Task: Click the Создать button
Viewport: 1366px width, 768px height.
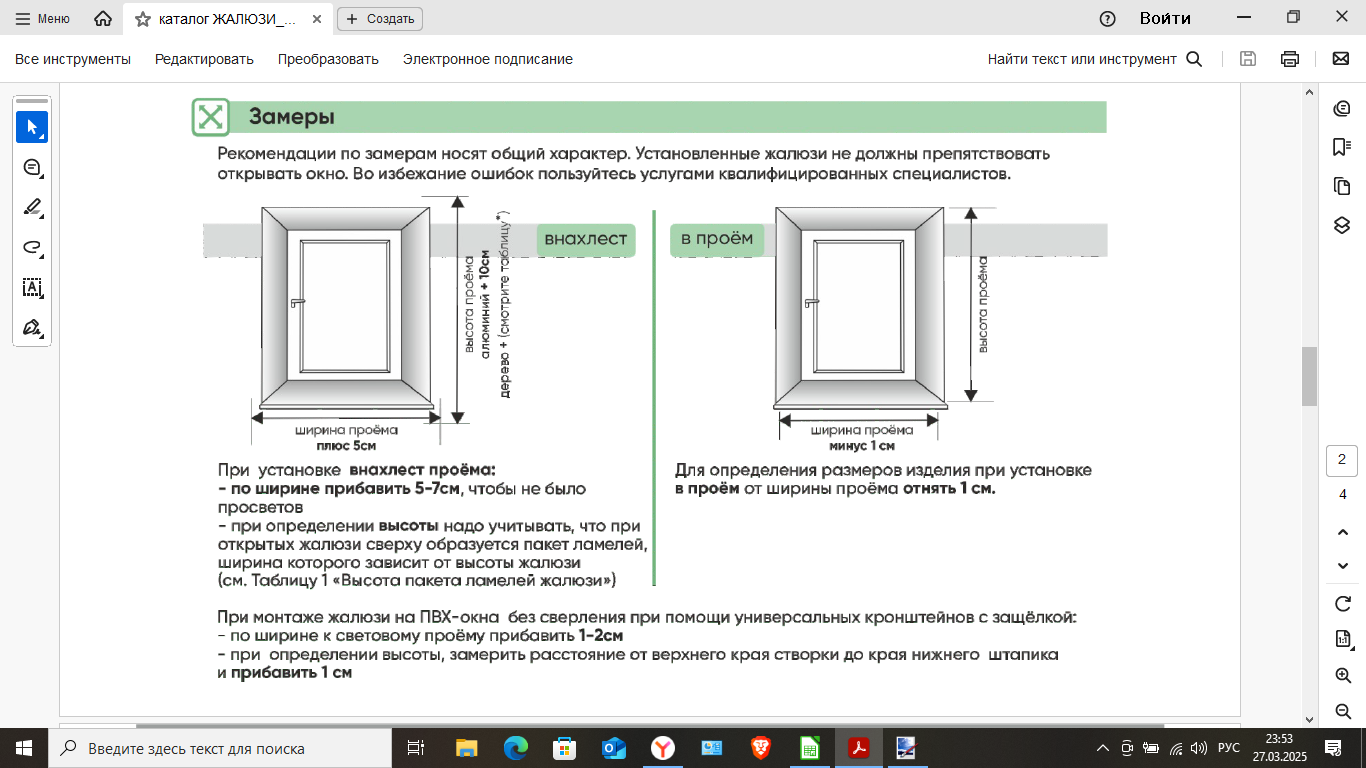Action: coord(380,19)
